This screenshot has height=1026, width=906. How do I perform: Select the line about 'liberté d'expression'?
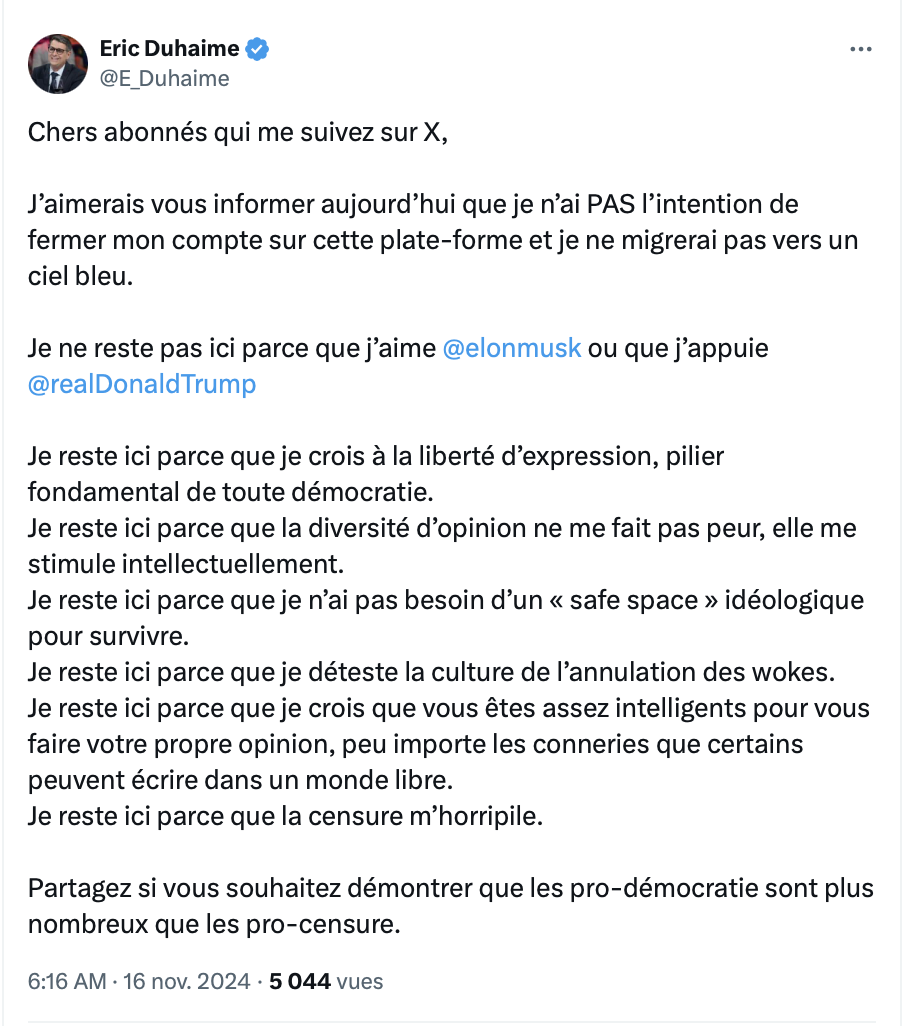click(375, 474)
